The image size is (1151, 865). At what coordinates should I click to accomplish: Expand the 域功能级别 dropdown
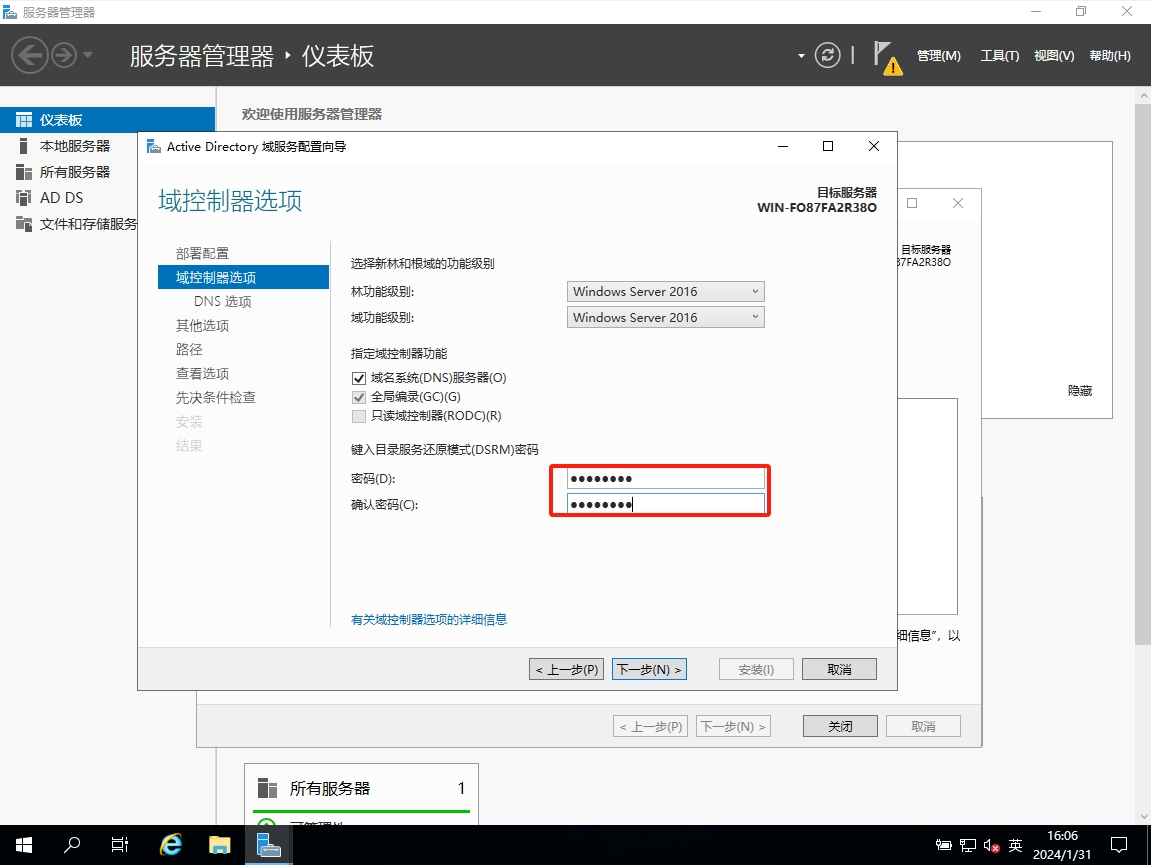tap(666, 318)
